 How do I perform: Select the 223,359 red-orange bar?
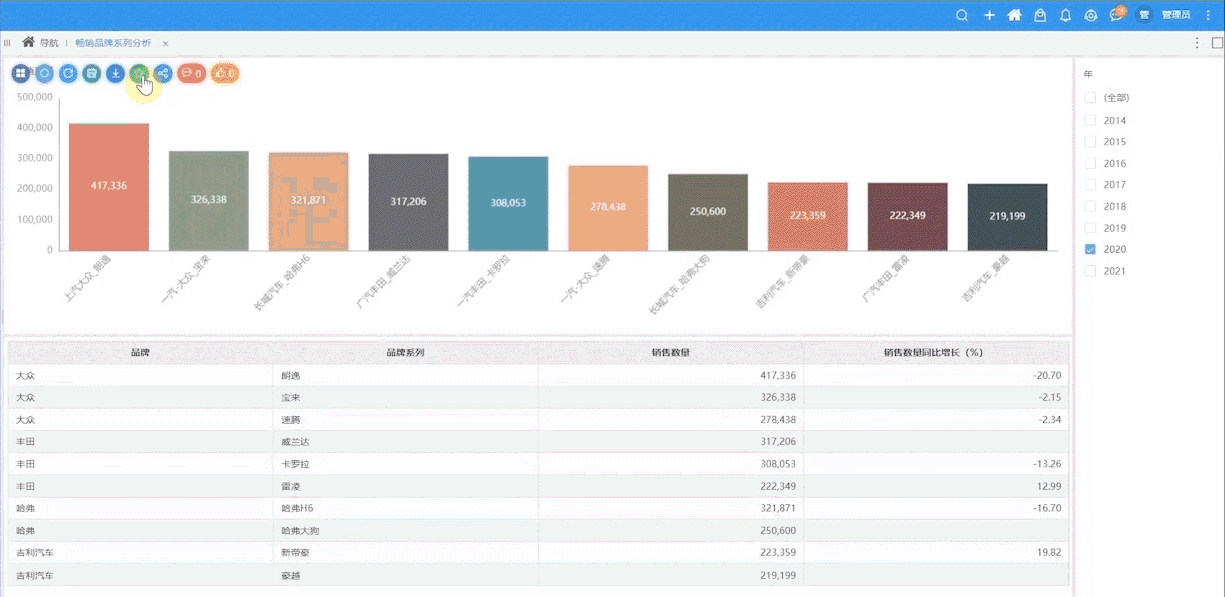tap(808, 216)
